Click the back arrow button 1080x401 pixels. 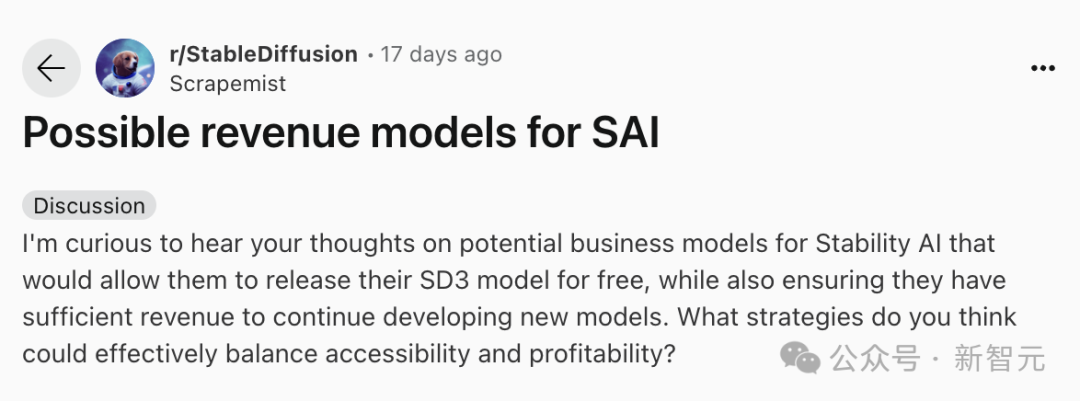click(51, 68)
